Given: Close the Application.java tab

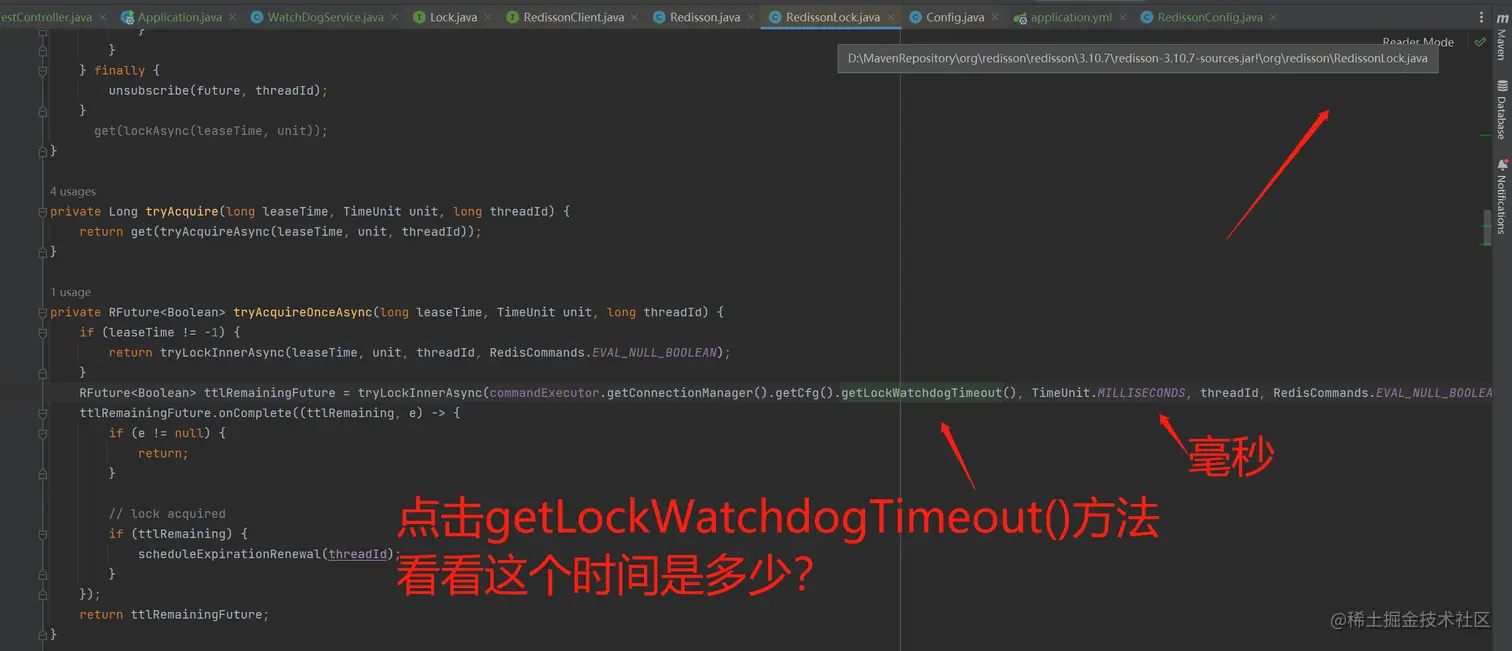Looking at the screenshot, I should 232,18.
